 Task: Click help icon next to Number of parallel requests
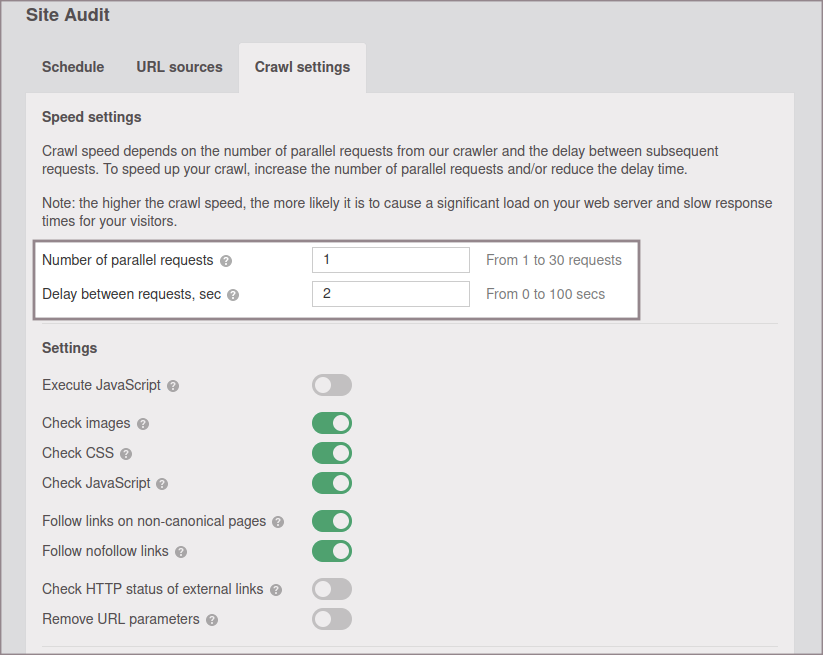[226, 261]
